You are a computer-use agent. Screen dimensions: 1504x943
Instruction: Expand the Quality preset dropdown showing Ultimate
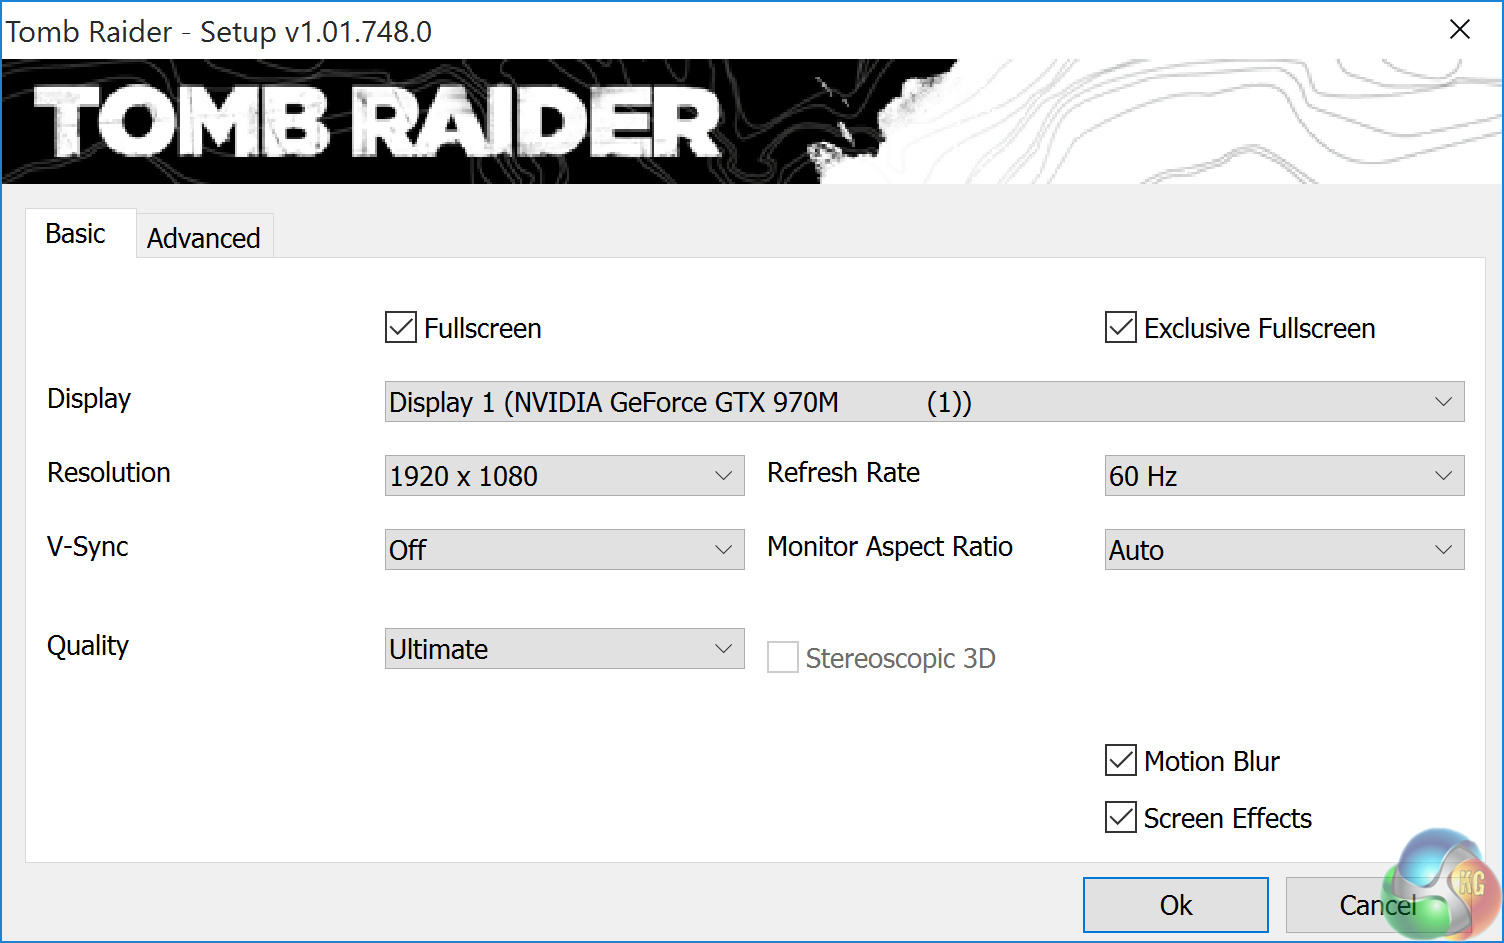pyautogui.click(x=564, y=649)
